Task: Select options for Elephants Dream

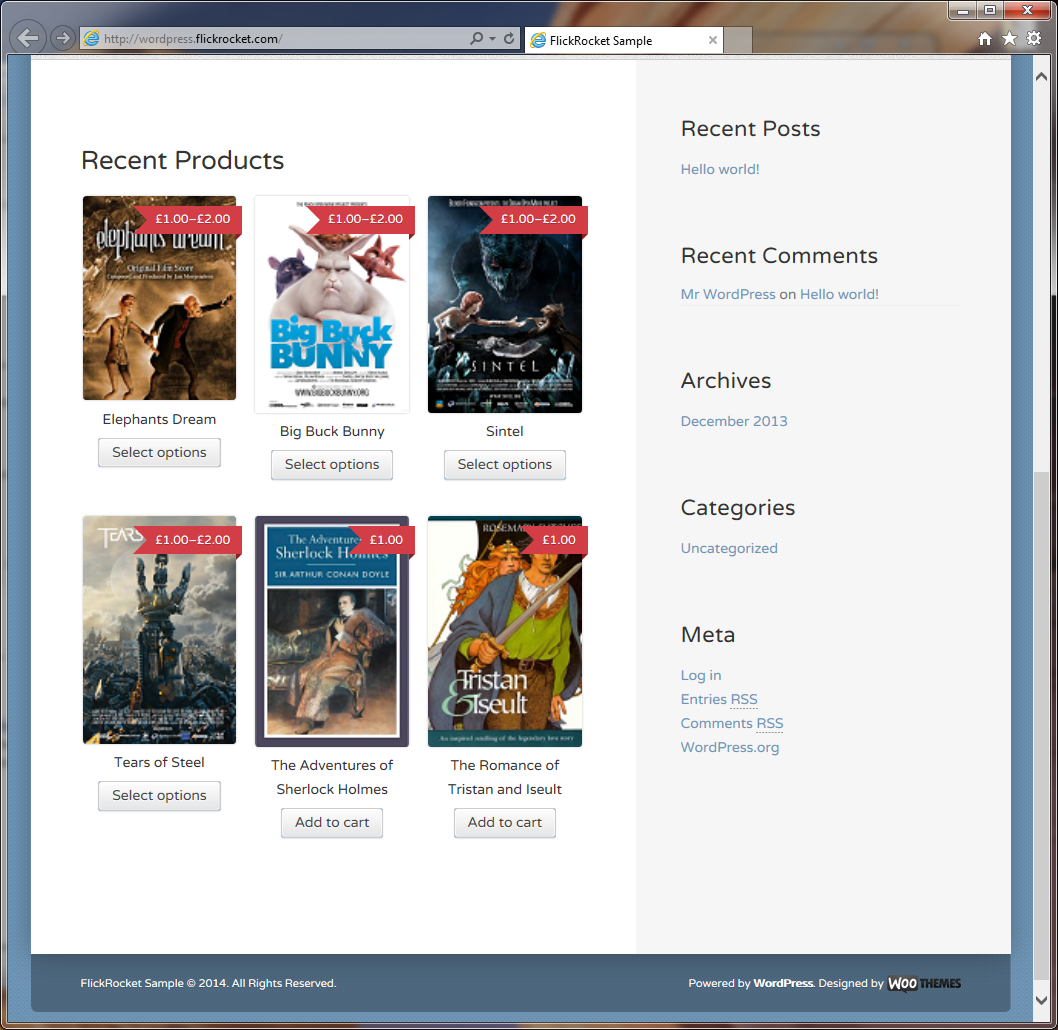Action: point(159,453)
